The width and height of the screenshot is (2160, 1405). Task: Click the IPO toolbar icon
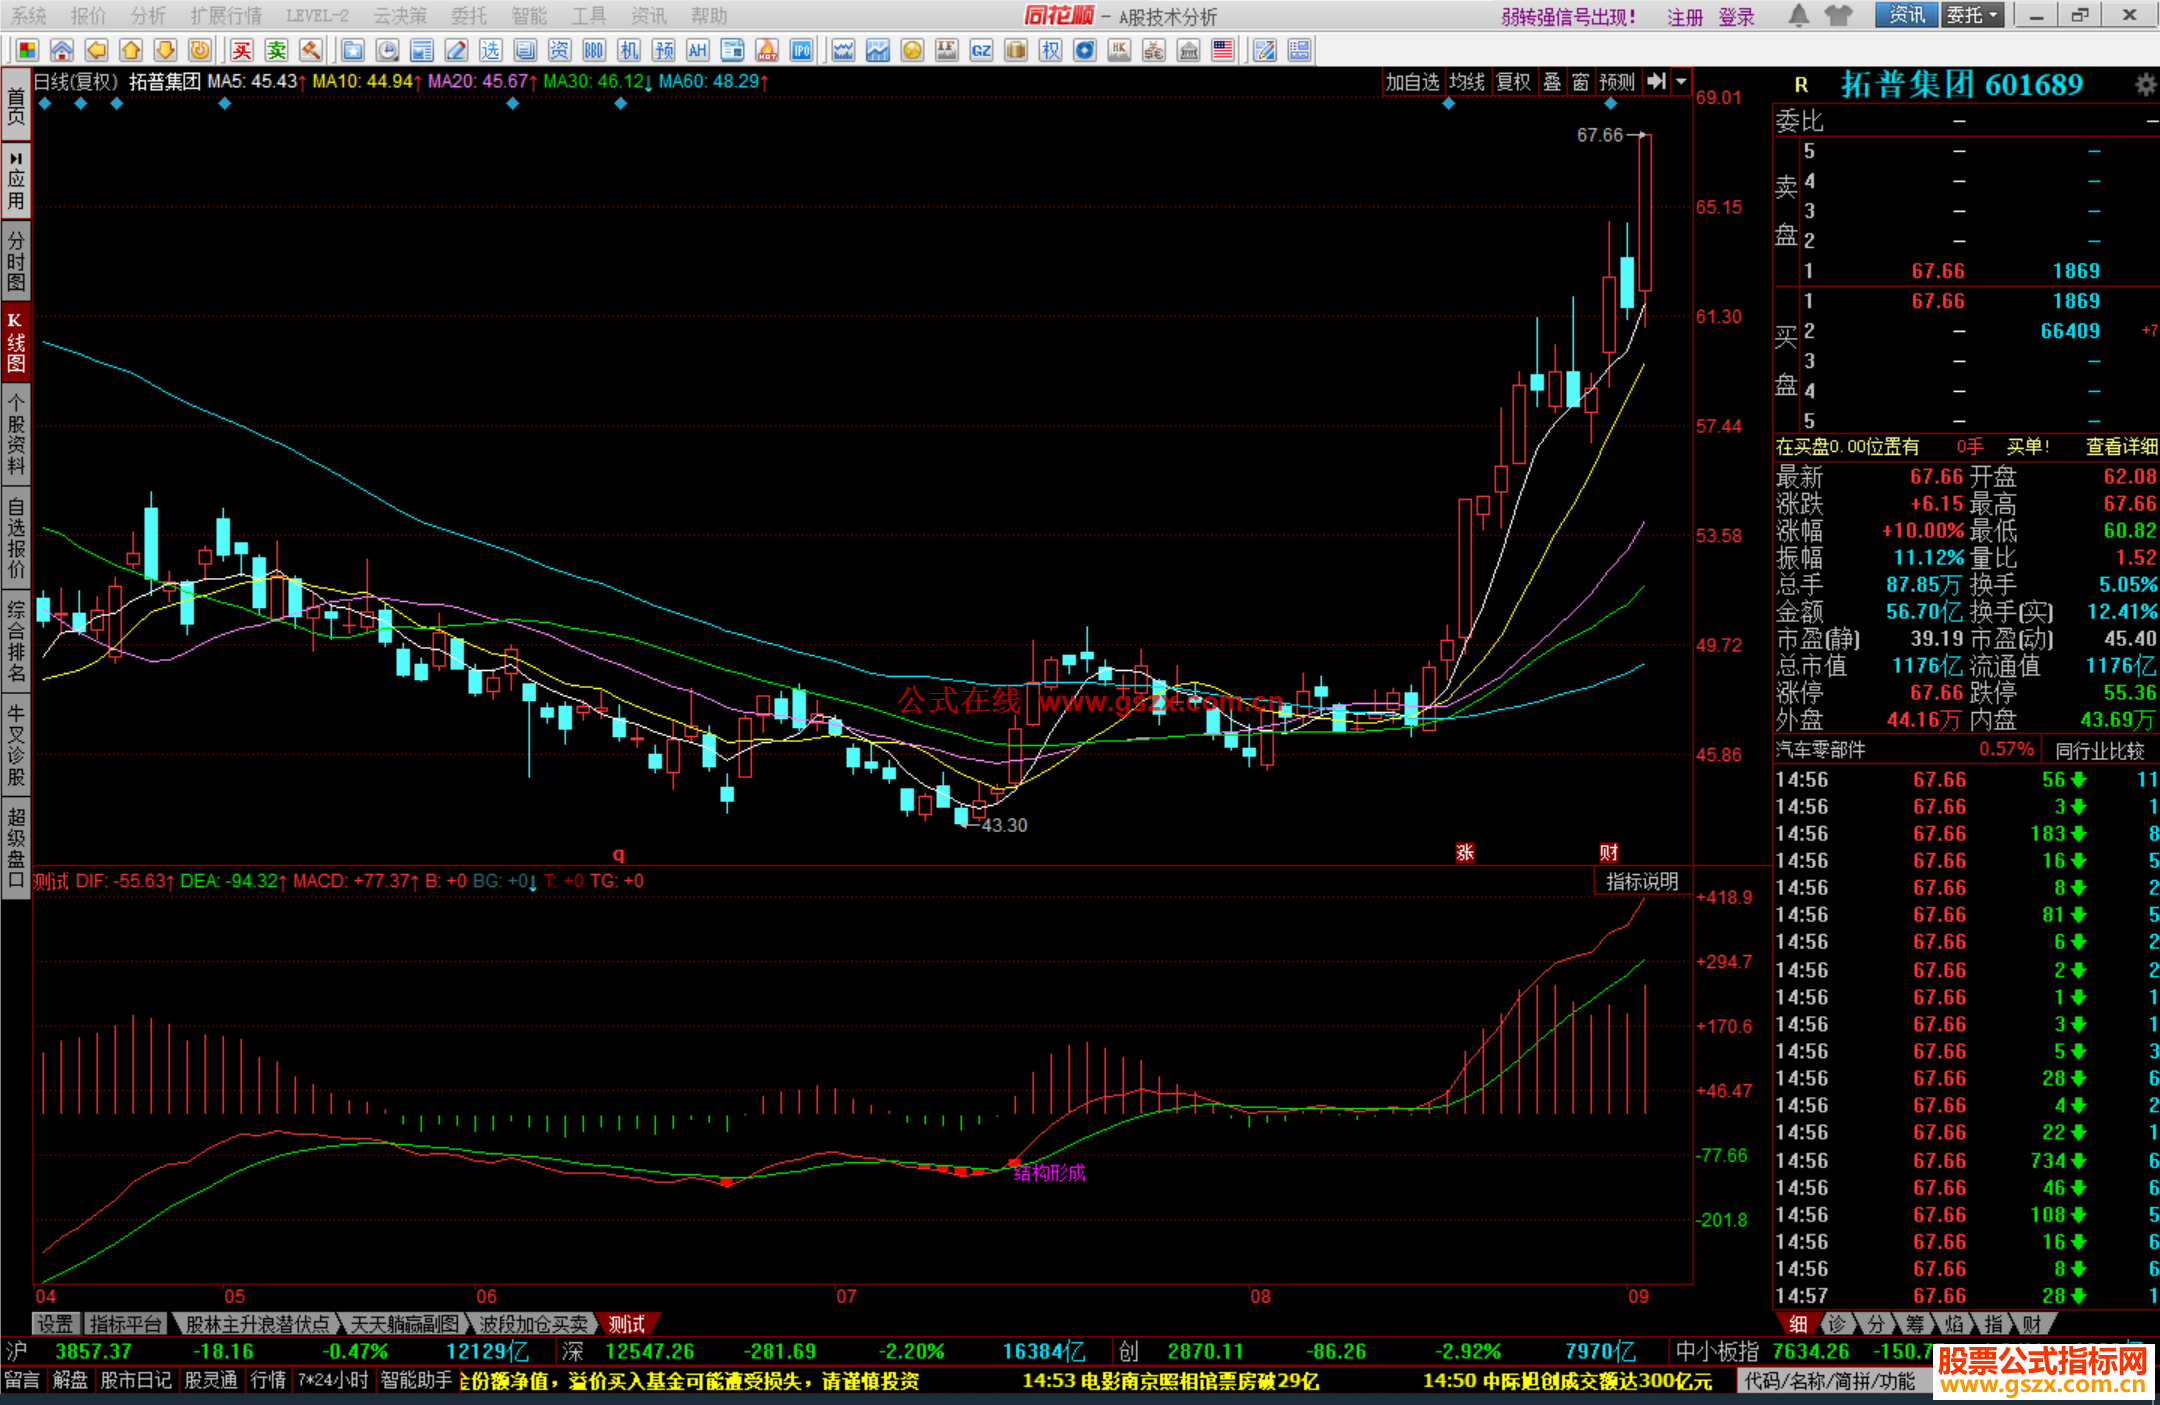point(801,50)
